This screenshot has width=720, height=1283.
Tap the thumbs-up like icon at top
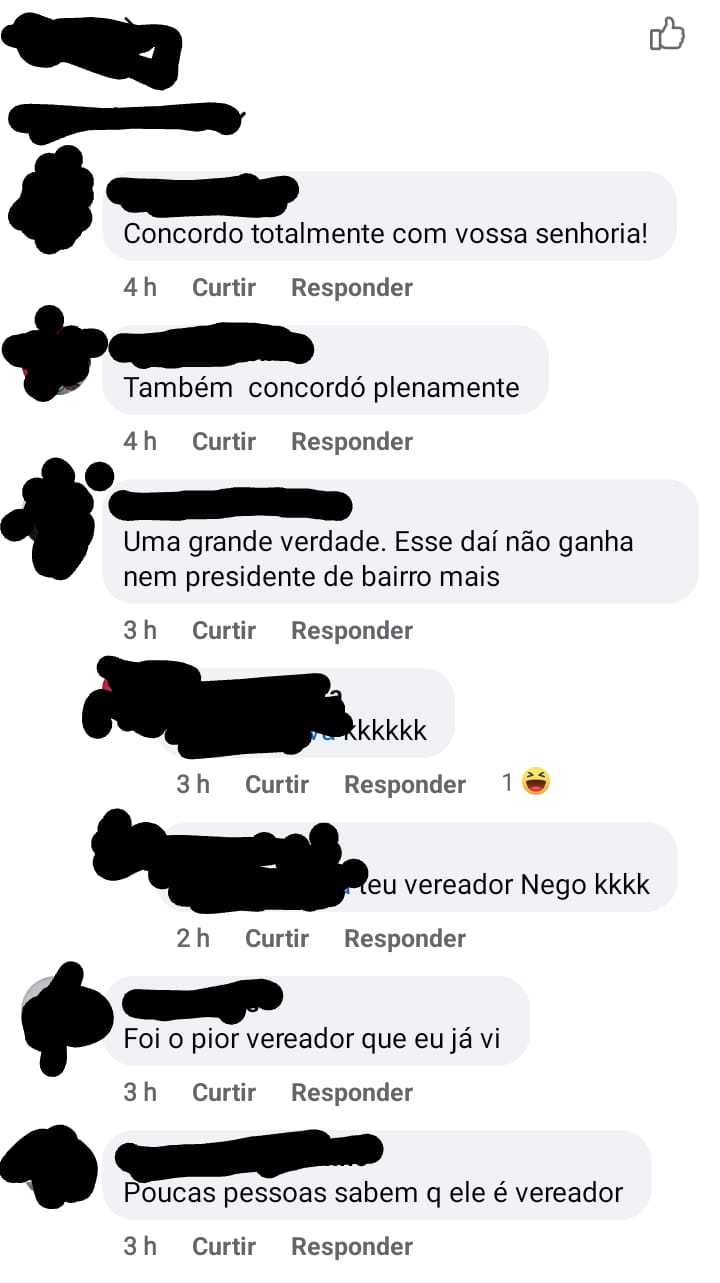667,34
